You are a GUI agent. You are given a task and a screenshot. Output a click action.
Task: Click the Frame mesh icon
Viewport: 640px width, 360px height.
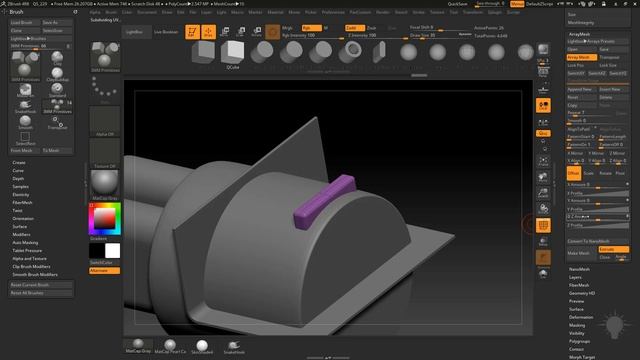[x=543, y=160]
